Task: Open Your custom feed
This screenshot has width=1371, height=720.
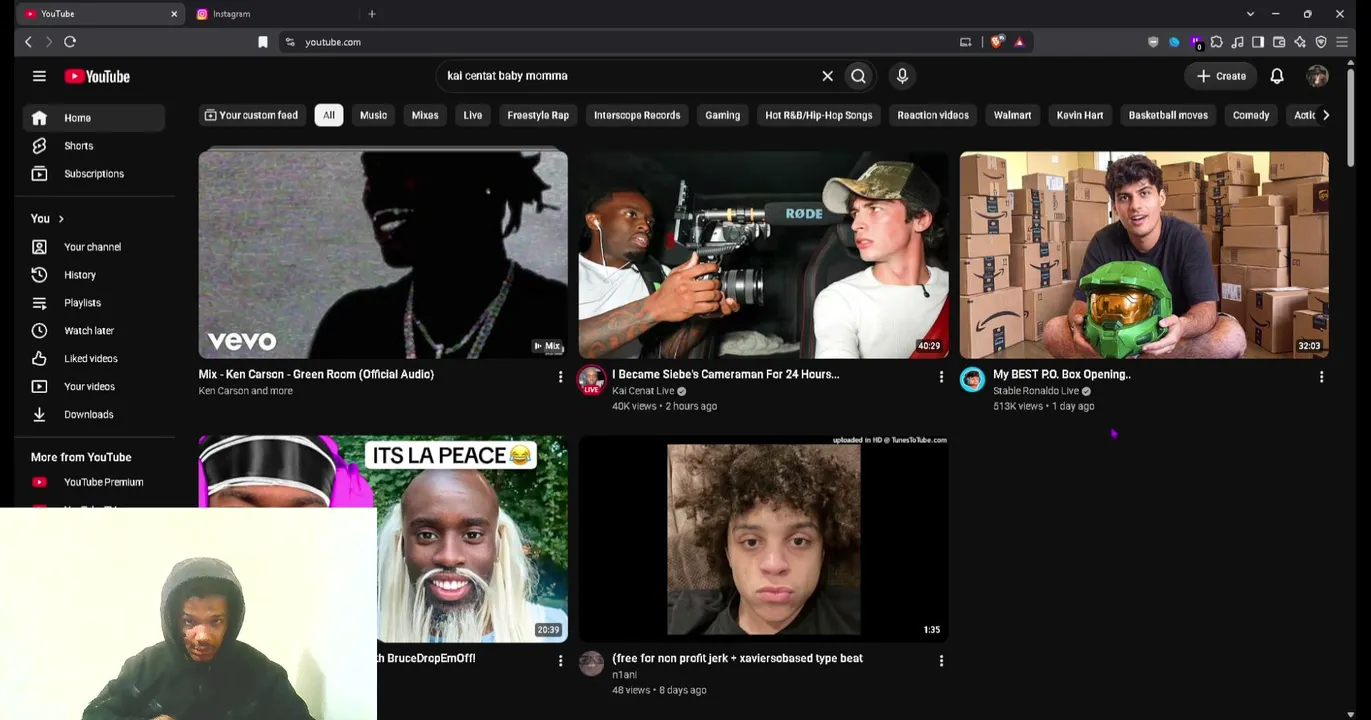Action: (x=251, y=115)
